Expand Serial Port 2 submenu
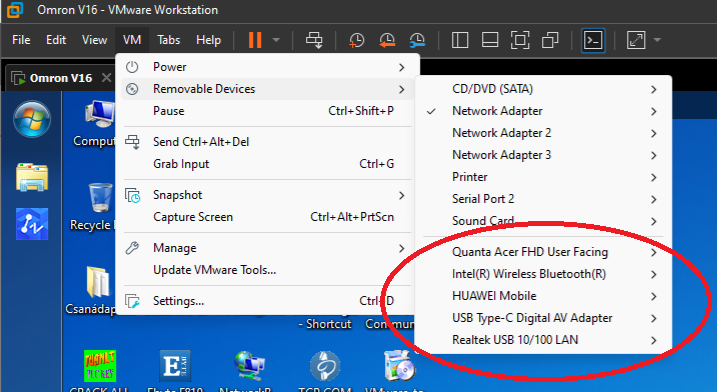This screenshot has width=717, height=392. tap(543, 199)
